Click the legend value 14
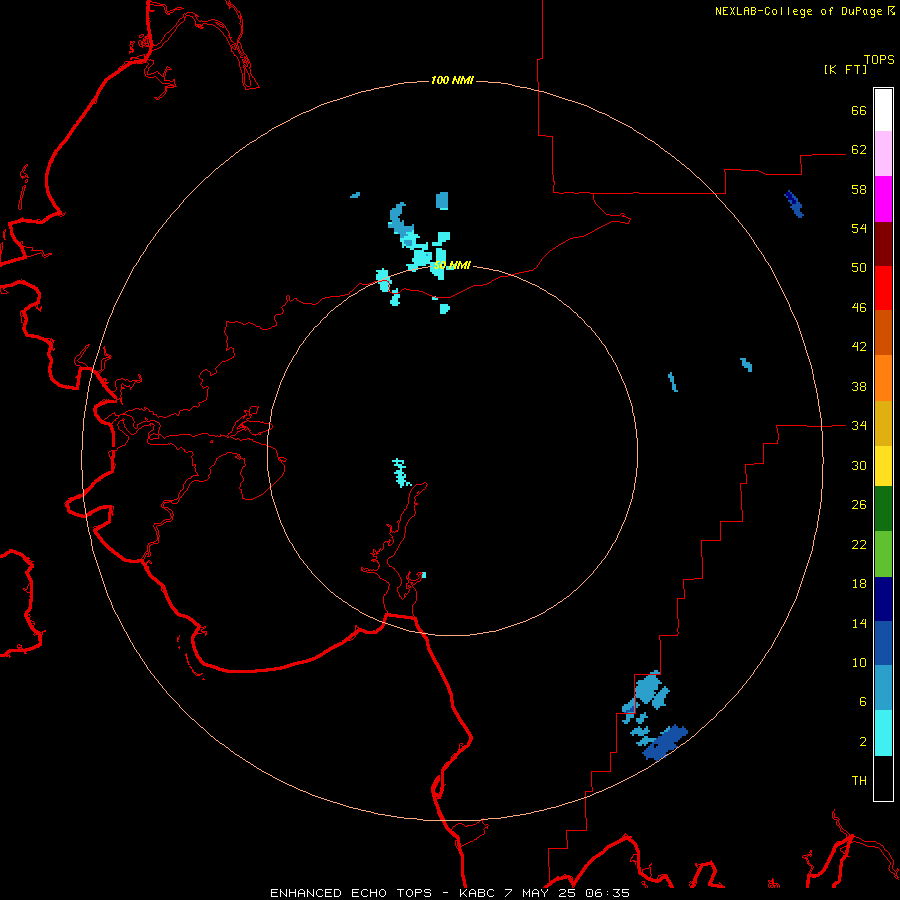The height and width of the screenshot is (900, 900). coord(859,623)
